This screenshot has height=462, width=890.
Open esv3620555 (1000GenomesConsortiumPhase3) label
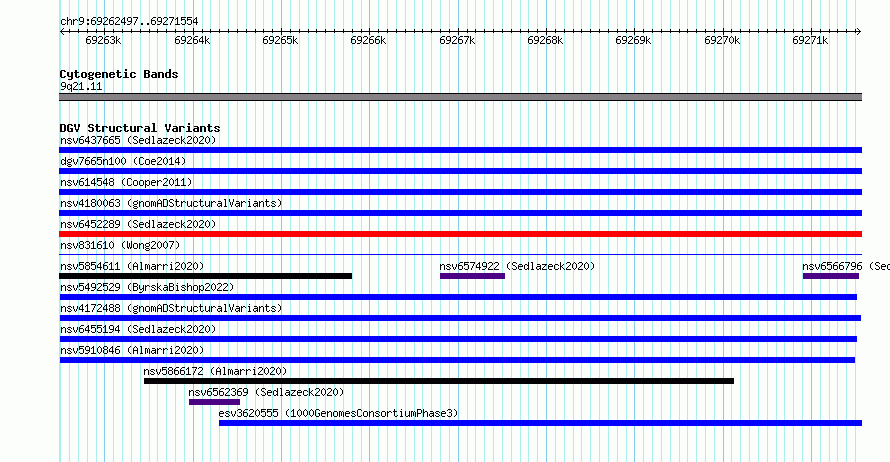point(338,413)
